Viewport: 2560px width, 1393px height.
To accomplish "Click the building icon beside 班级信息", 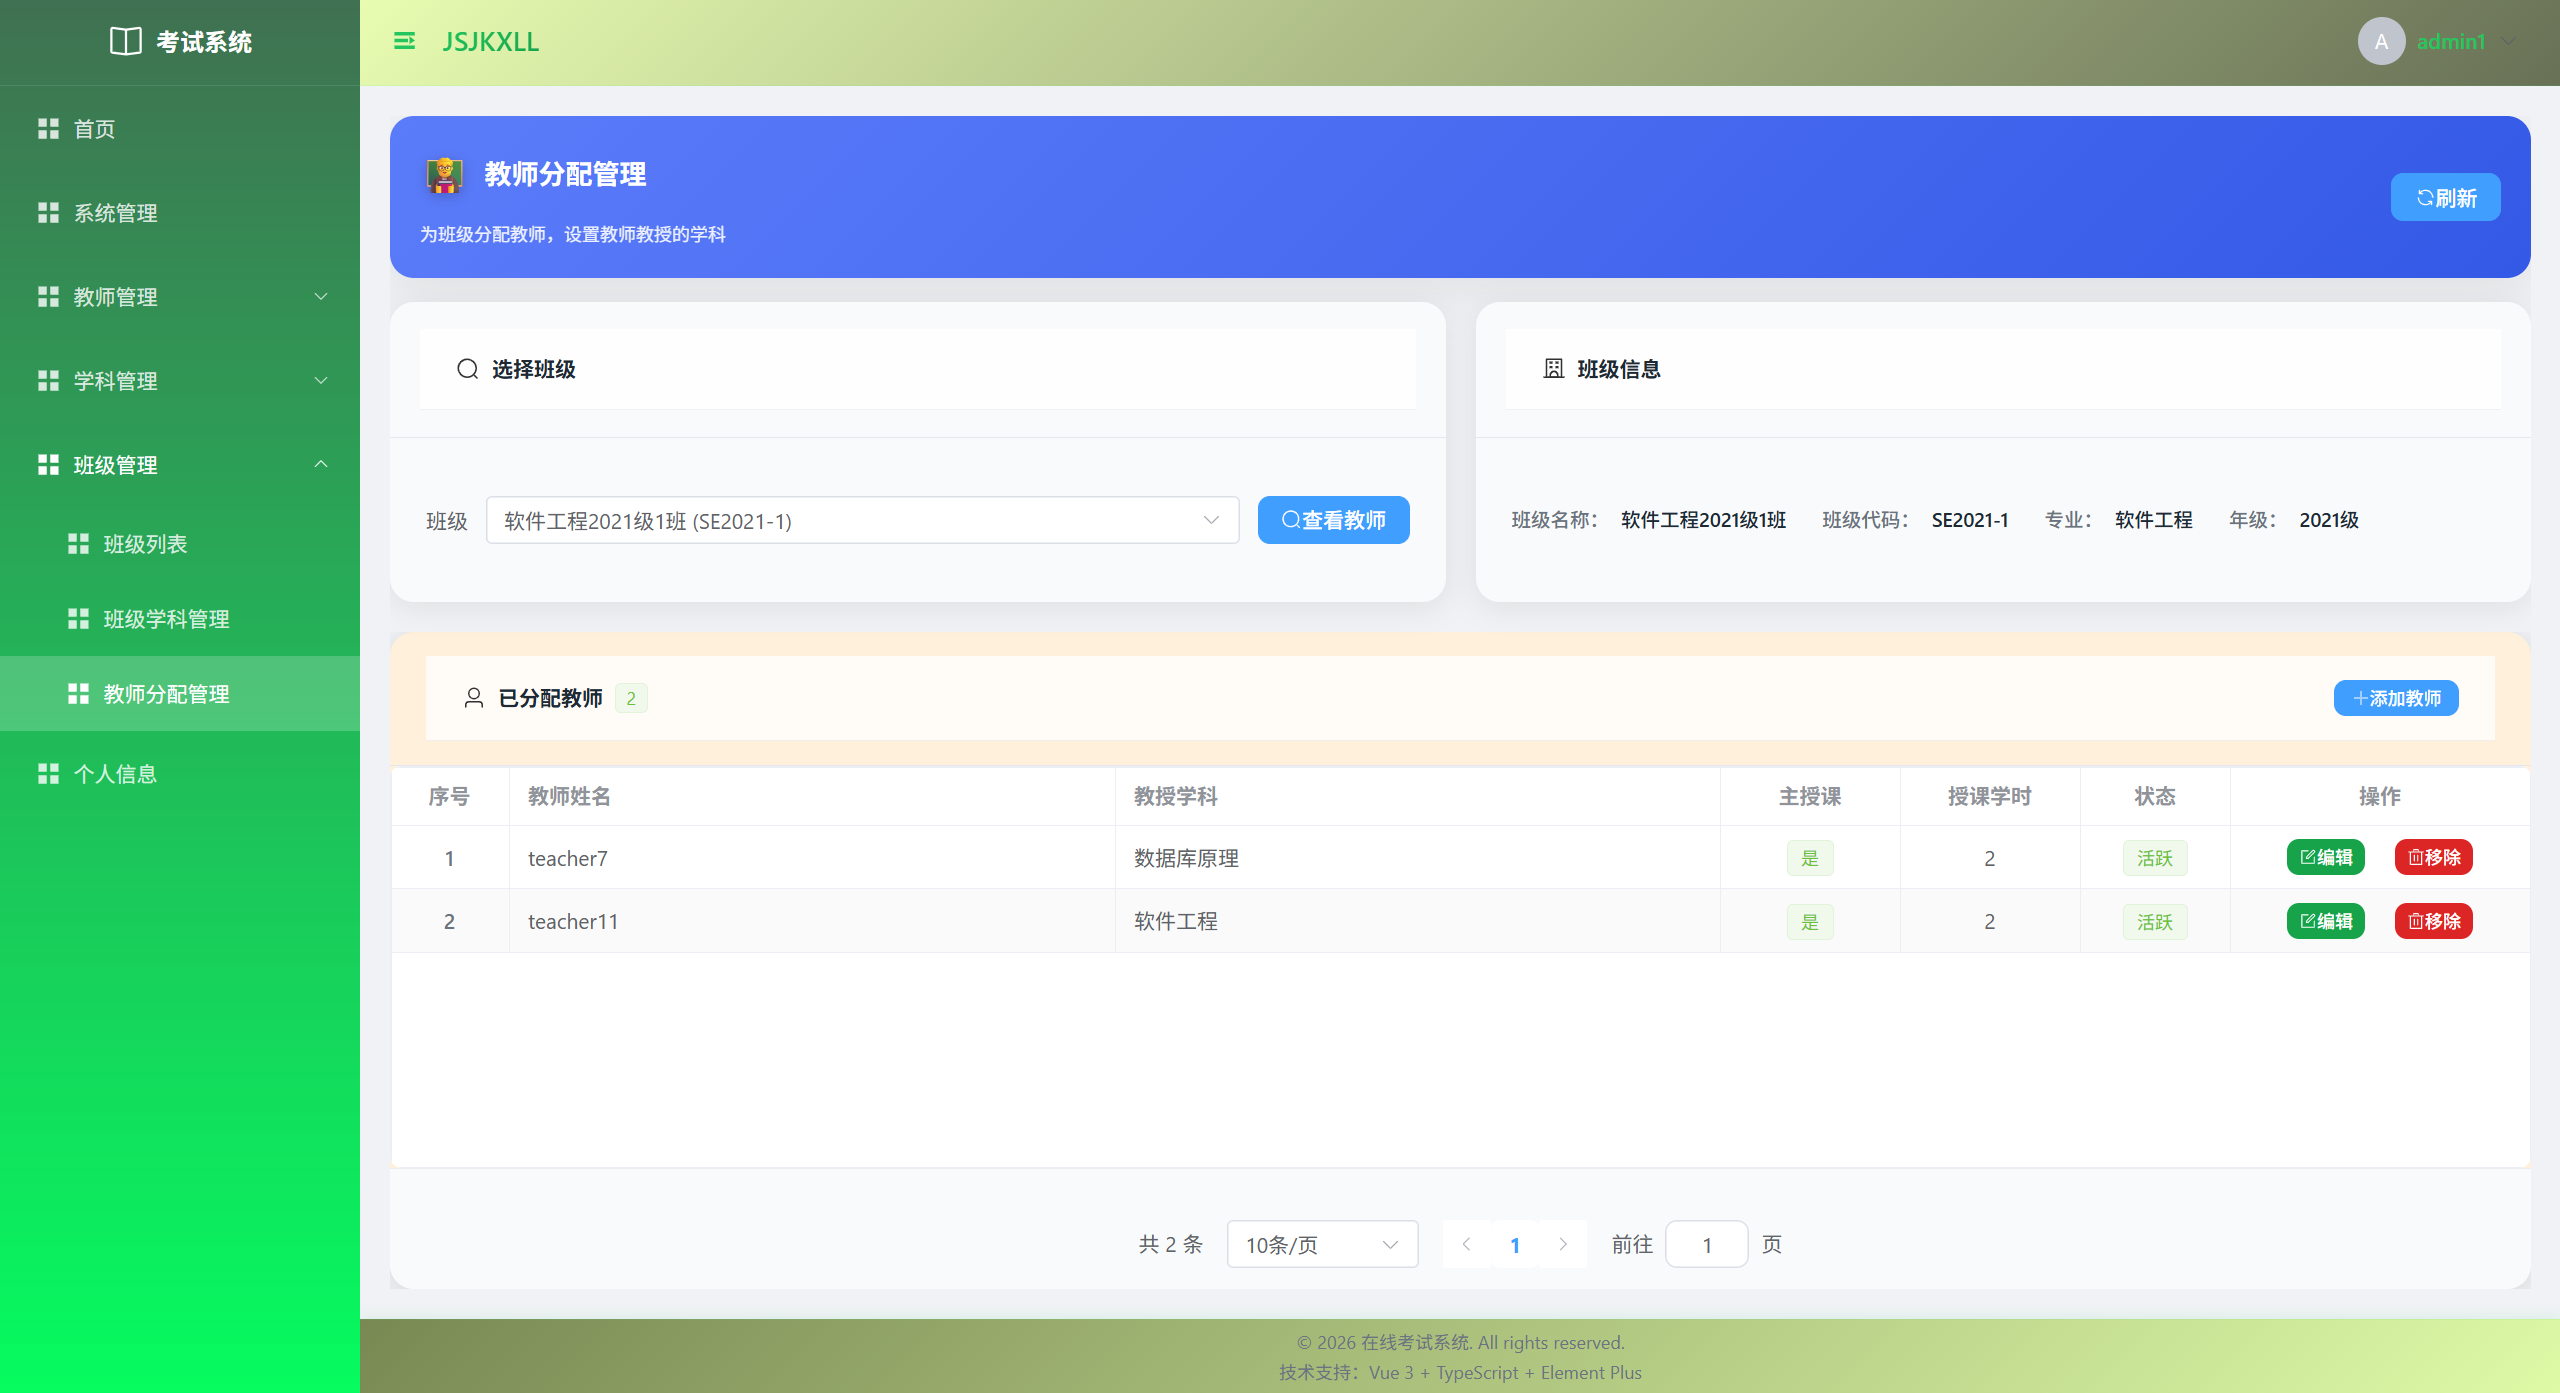I will [x=1553, y=369].
